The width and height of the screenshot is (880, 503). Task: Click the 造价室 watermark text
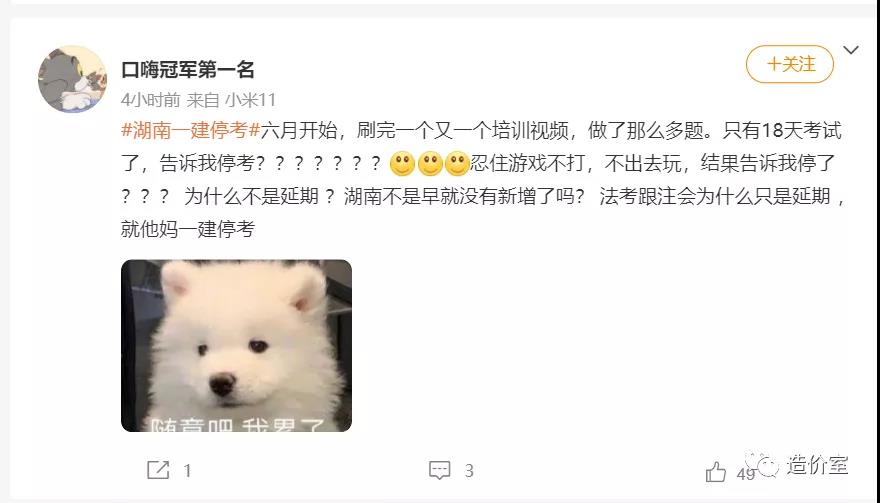[817, 464]
